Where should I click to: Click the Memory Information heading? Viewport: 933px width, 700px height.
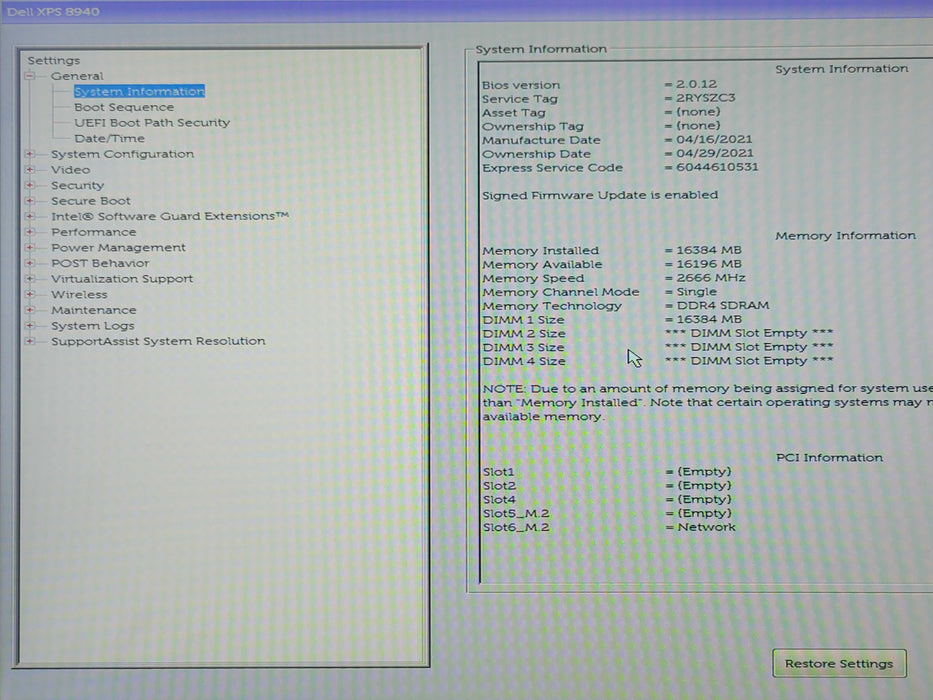coord(845,236)
